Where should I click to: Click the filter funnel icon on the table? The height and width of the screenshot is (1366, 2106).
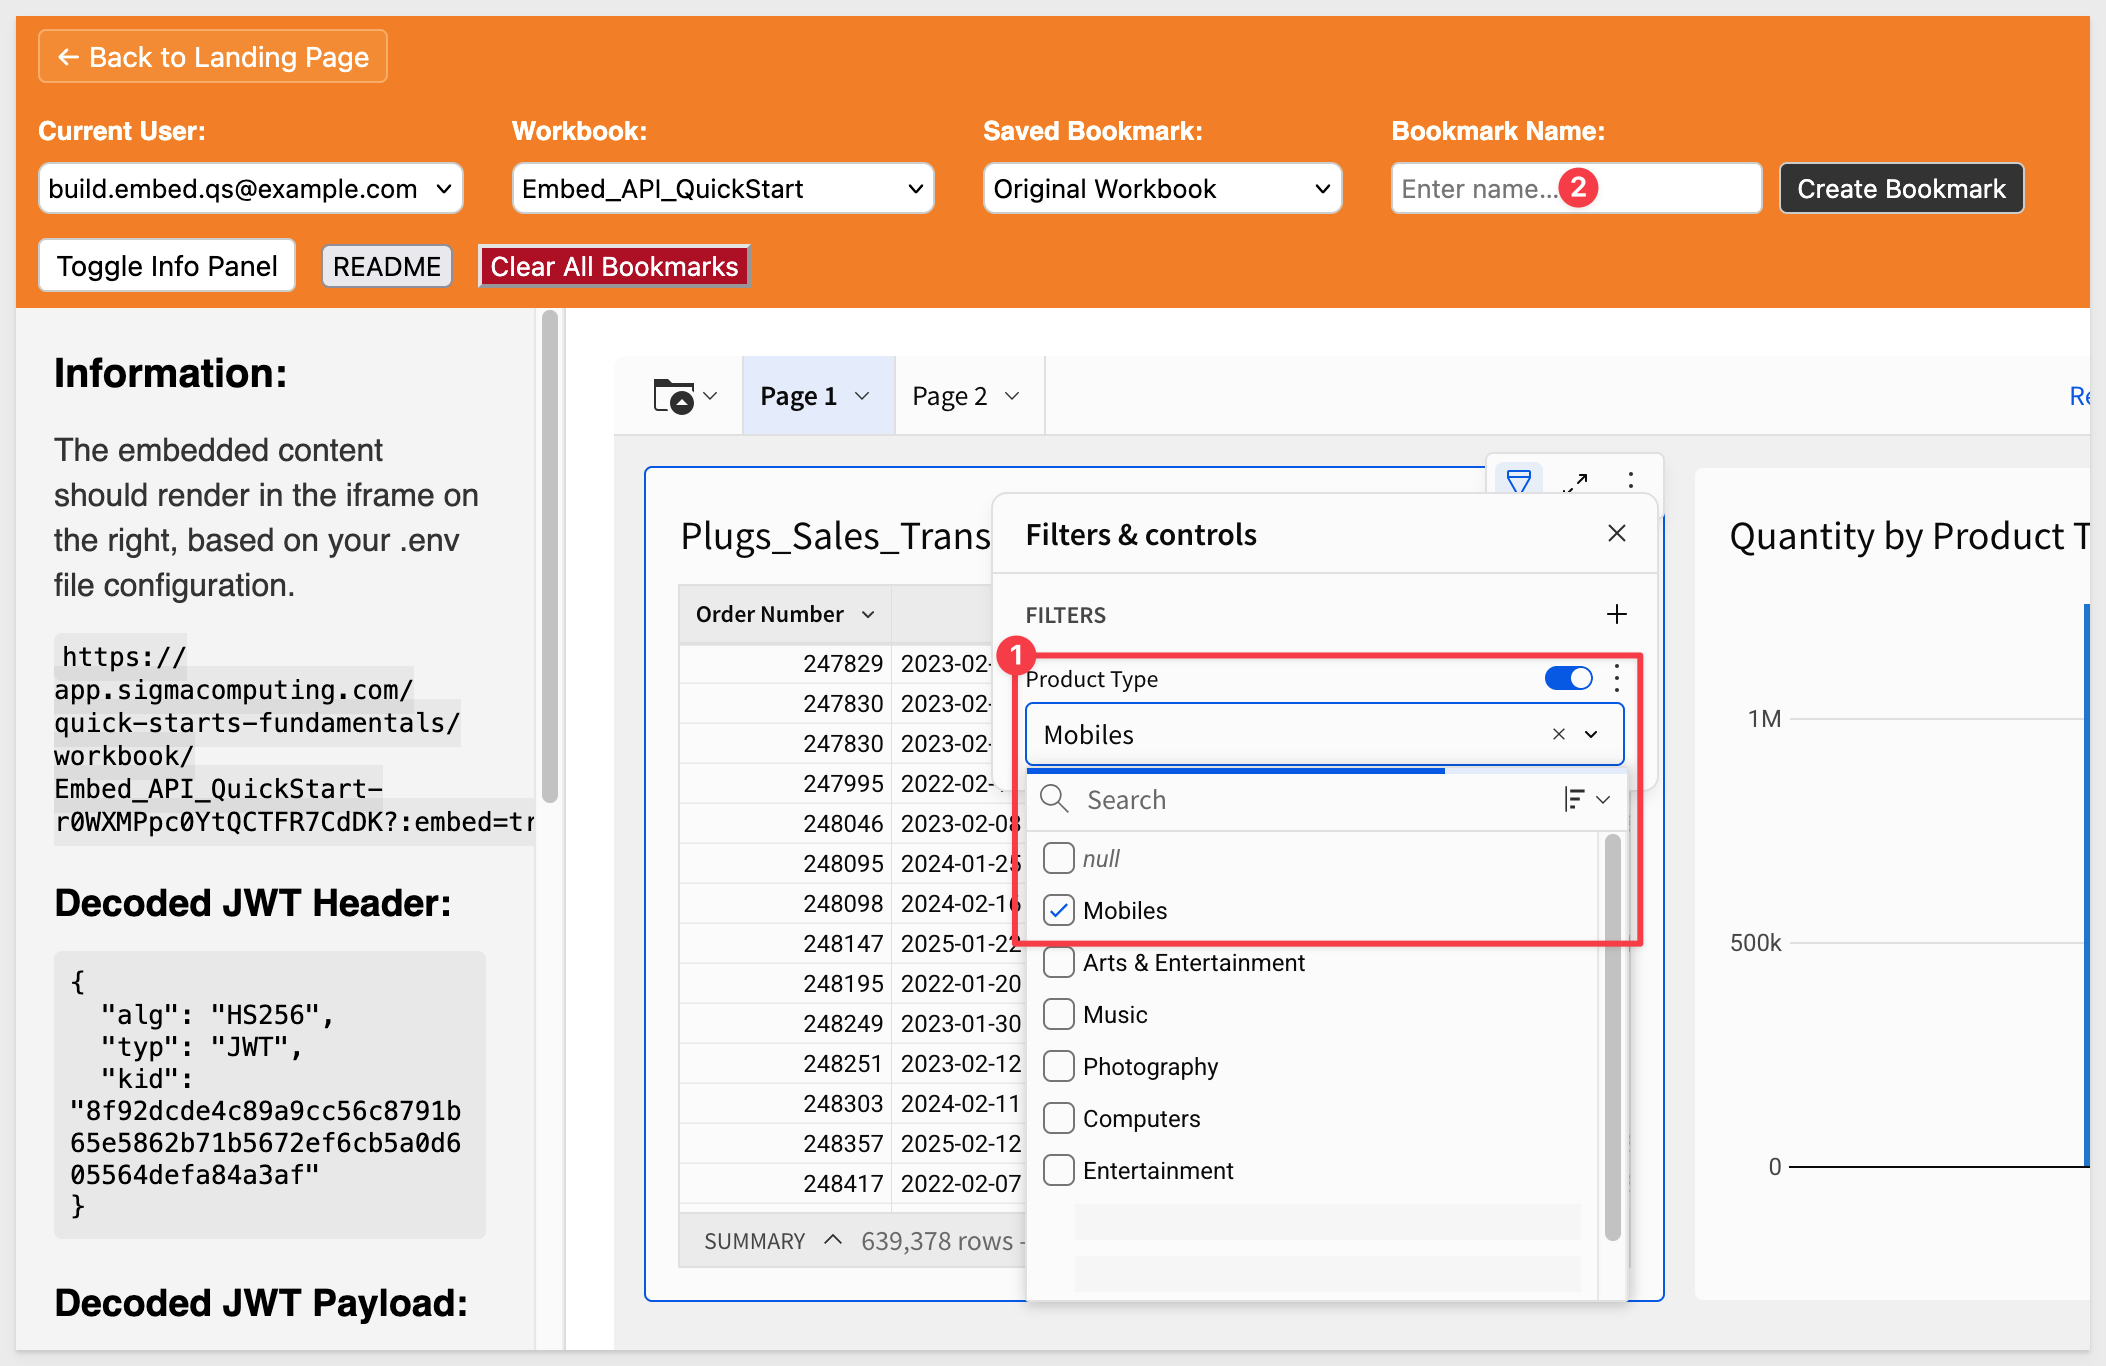point(1518,481)
